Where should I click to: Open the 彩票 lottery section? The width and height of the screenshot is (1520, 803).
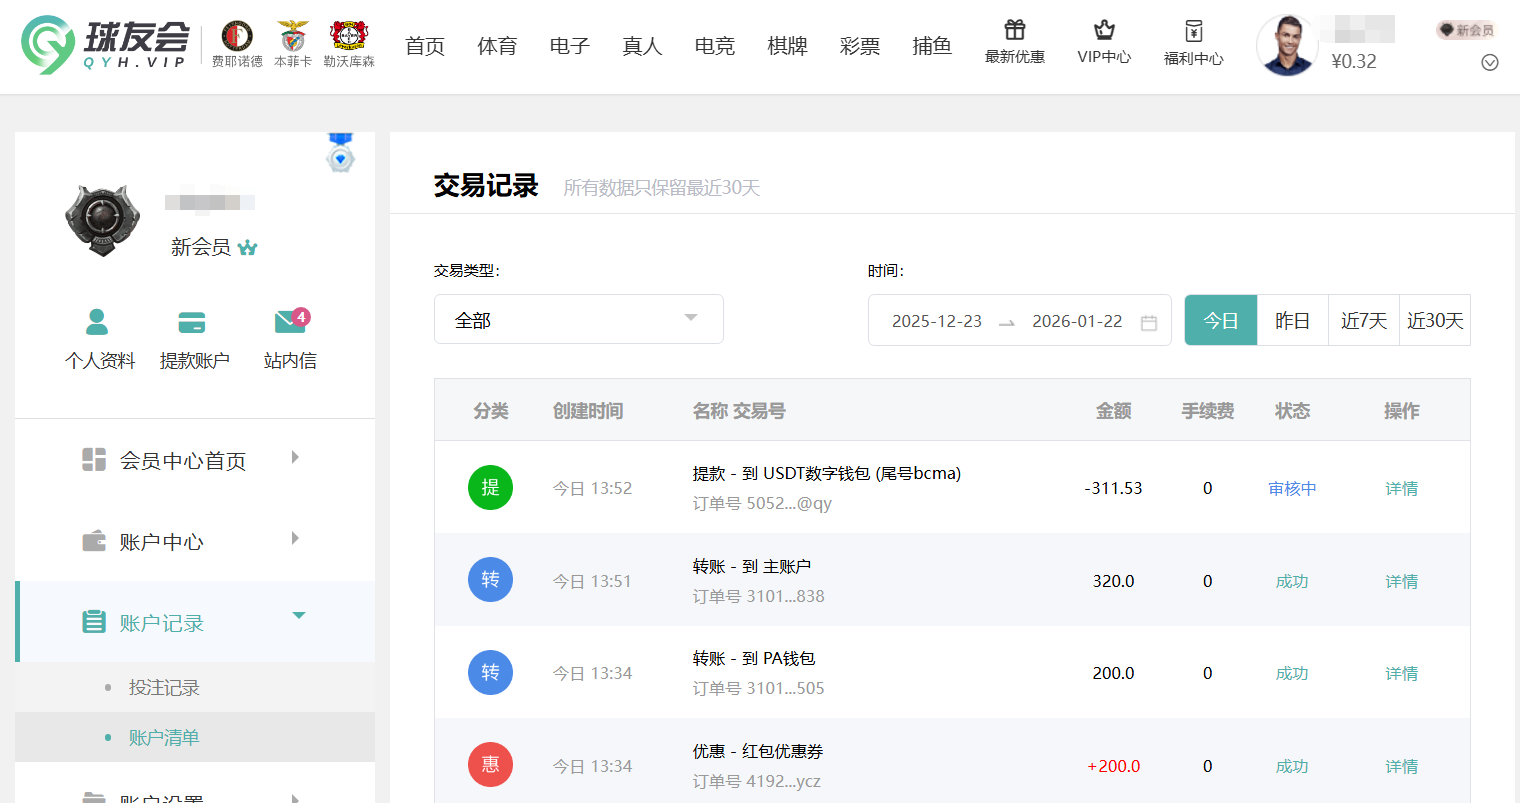860,45
